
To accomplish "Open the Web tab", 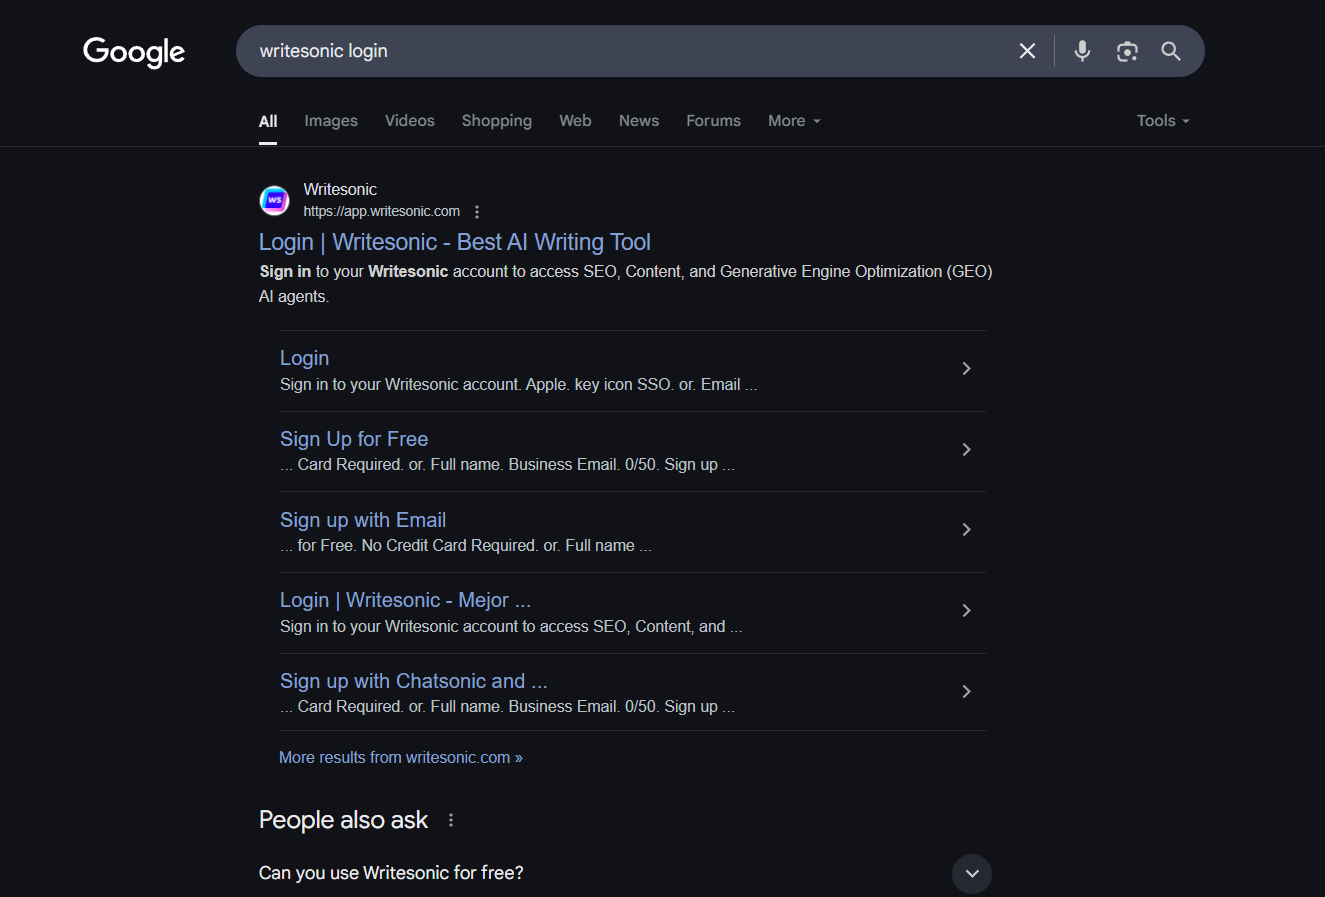I will pos(575,121).
